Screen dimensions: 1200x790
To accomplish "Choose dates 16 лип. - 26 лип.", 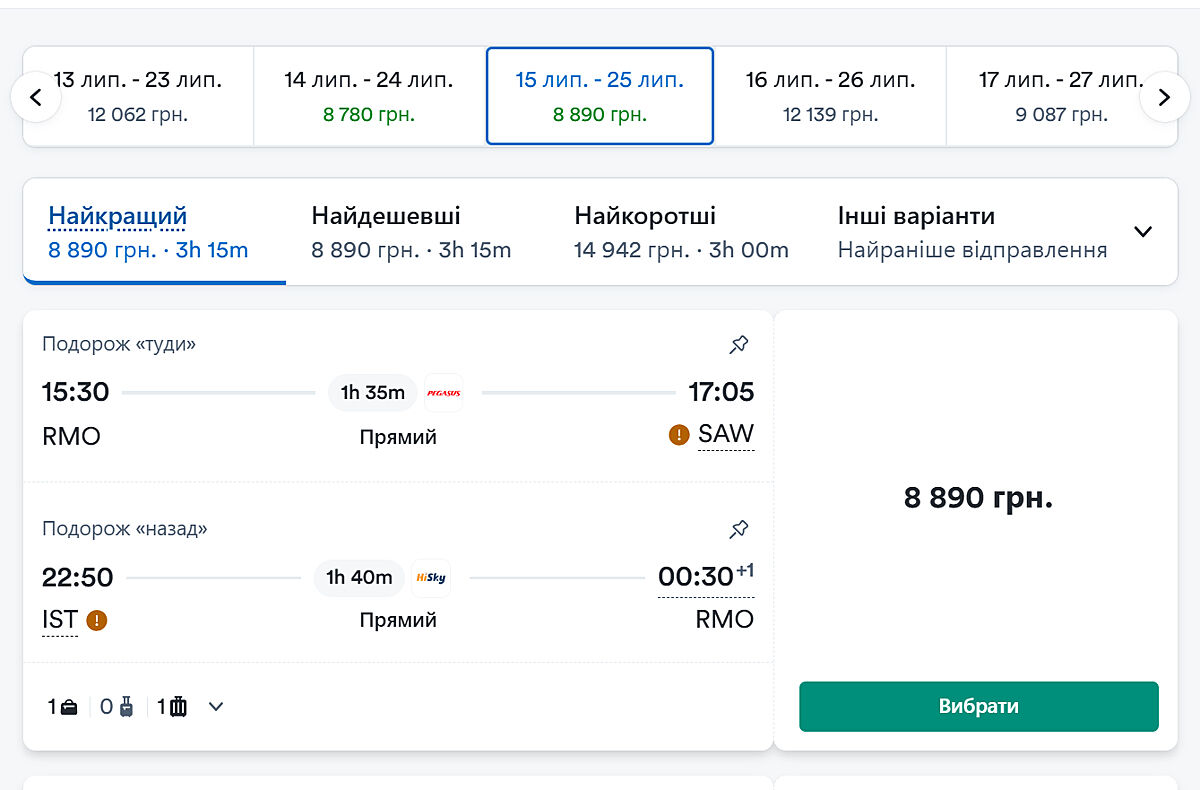I will [830, 96].
